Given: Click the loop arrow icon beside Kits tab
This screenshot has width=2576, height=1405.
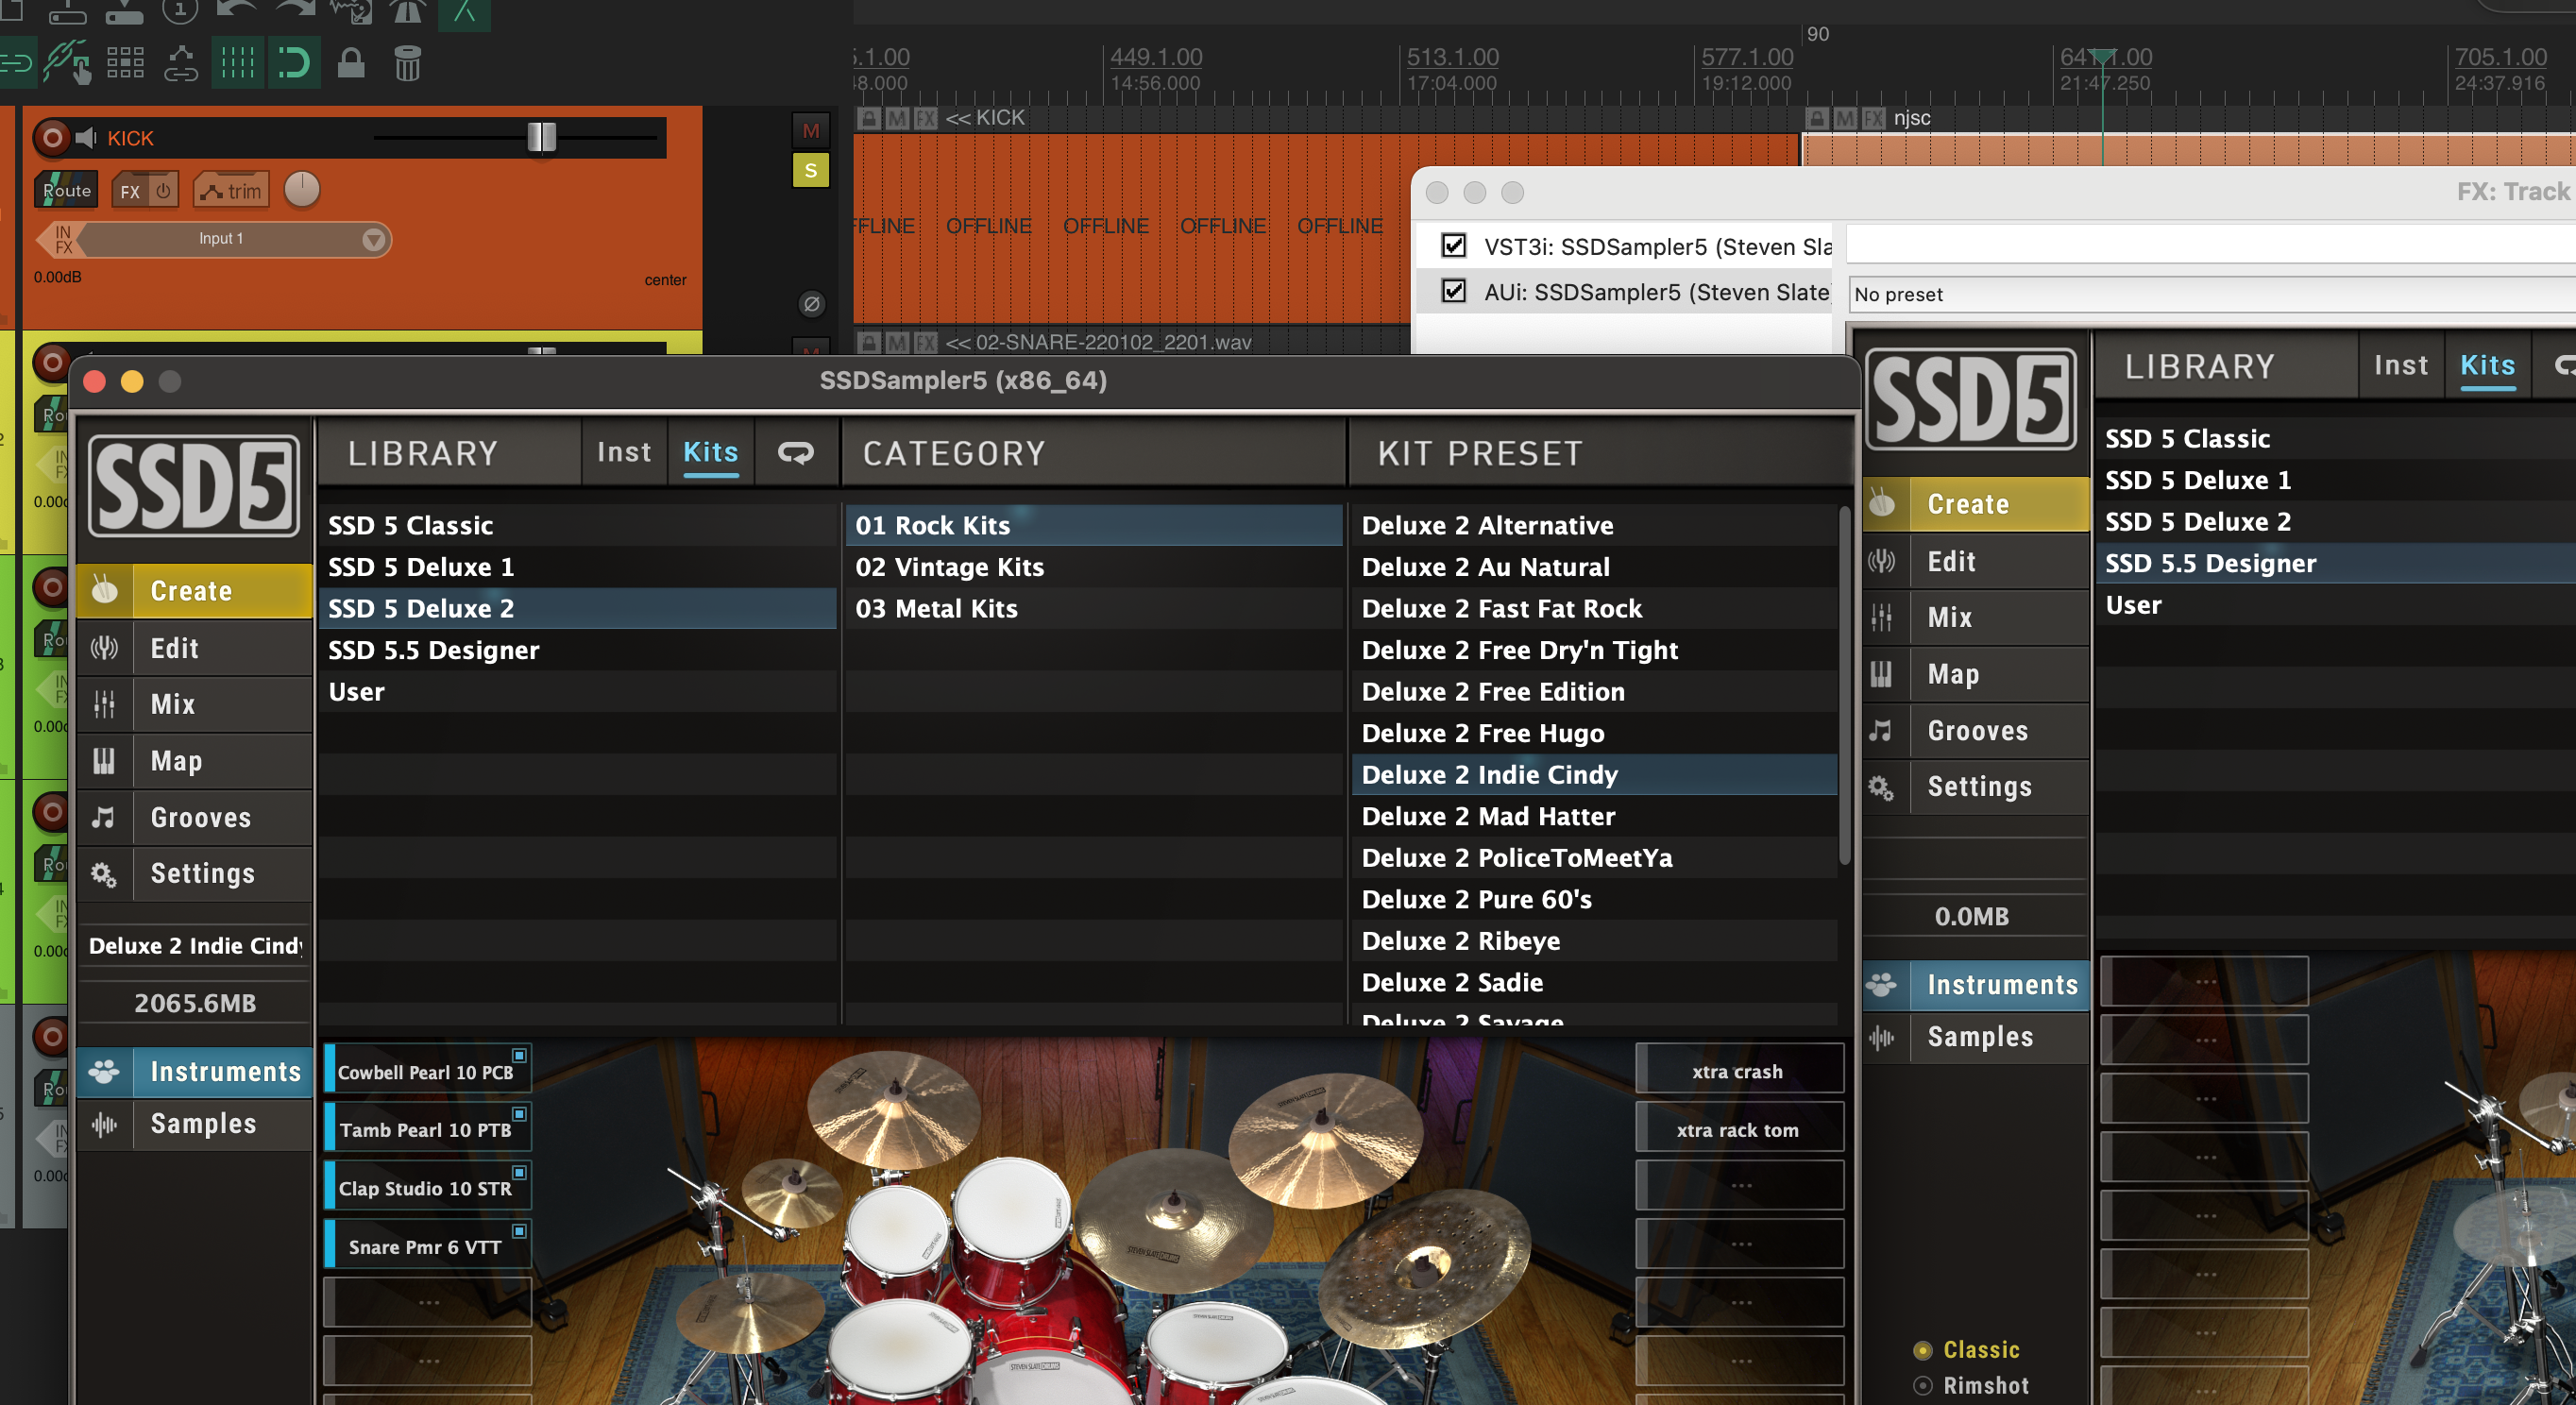Looking at the screenshot, I should pyautogui.click(x=796, y=453).
